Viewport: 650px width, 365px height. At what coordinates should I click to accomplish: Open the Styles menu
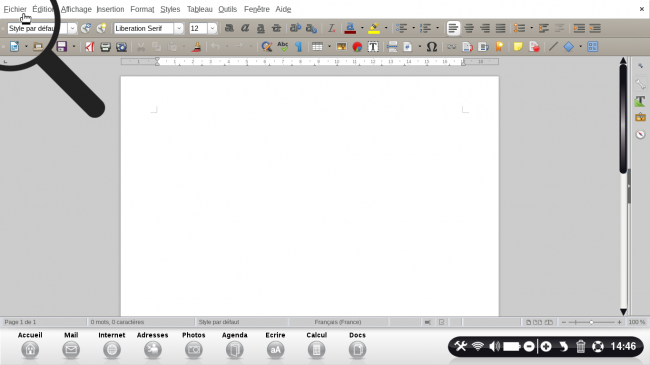pos(170,9)
